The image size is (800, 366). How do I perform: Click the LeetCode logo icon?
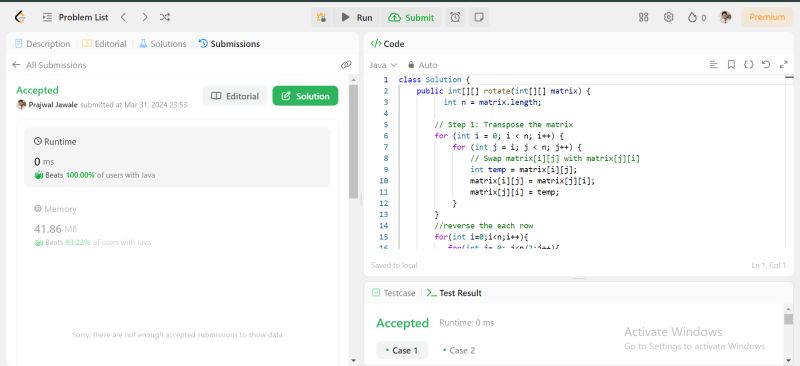pos(20,17)
